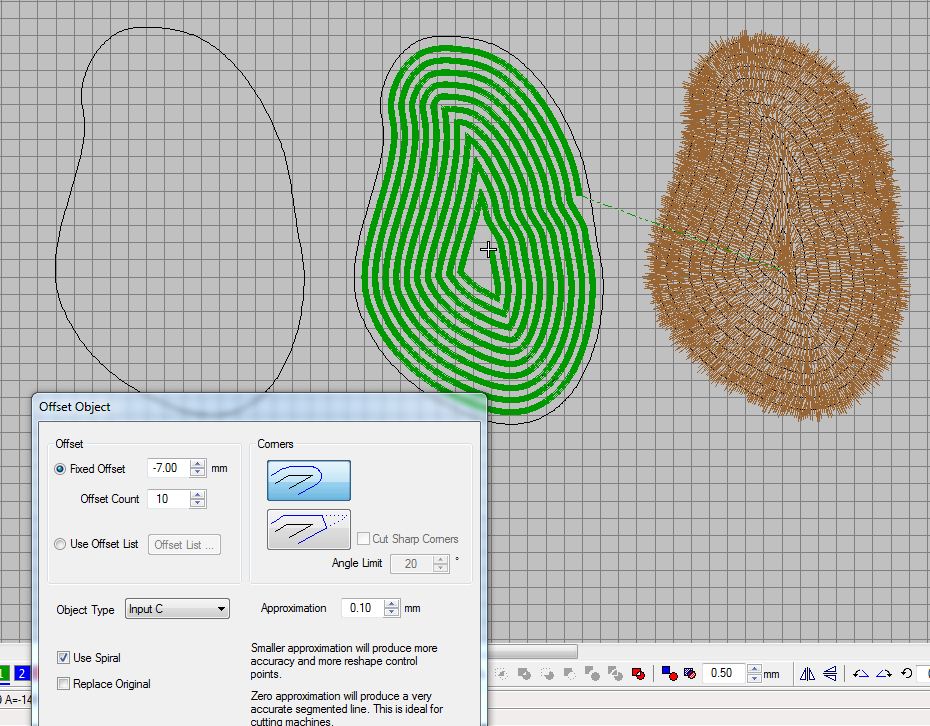Select the rounded corners style button
This screenshot has width=930, height=726.
click(x=308, y=480)
